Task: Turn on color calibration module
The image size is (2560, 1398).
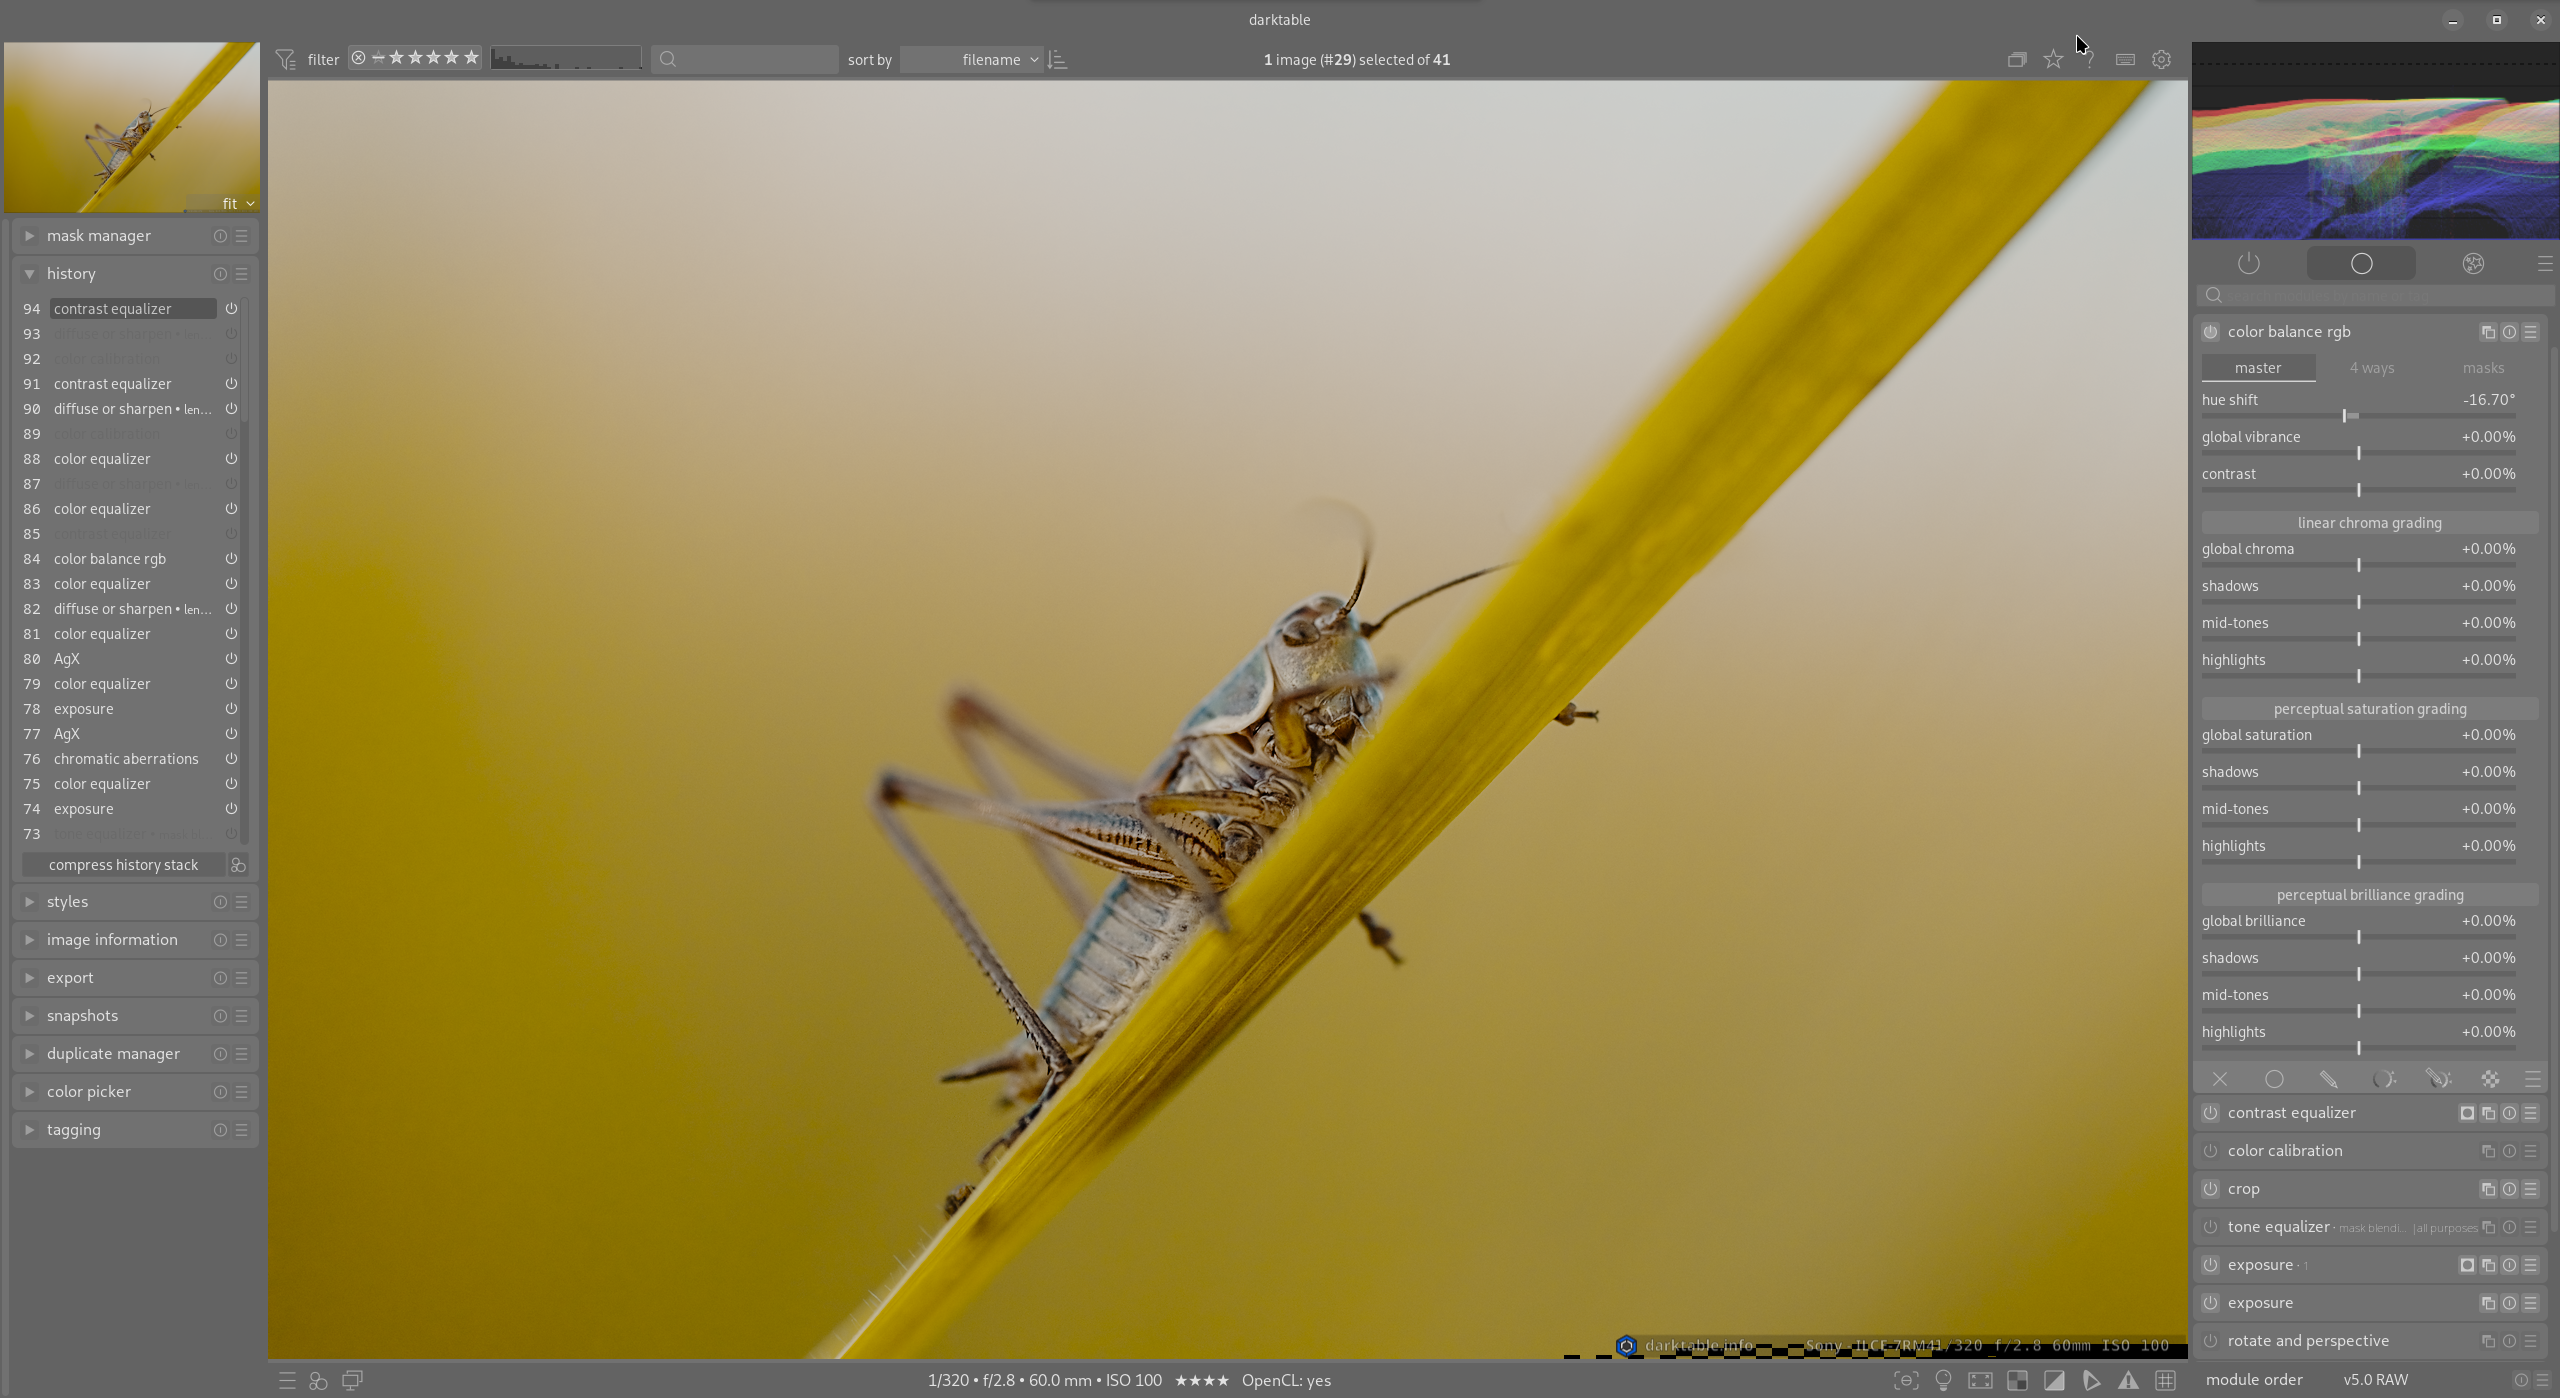Action: click(x=2210, y=1151)
